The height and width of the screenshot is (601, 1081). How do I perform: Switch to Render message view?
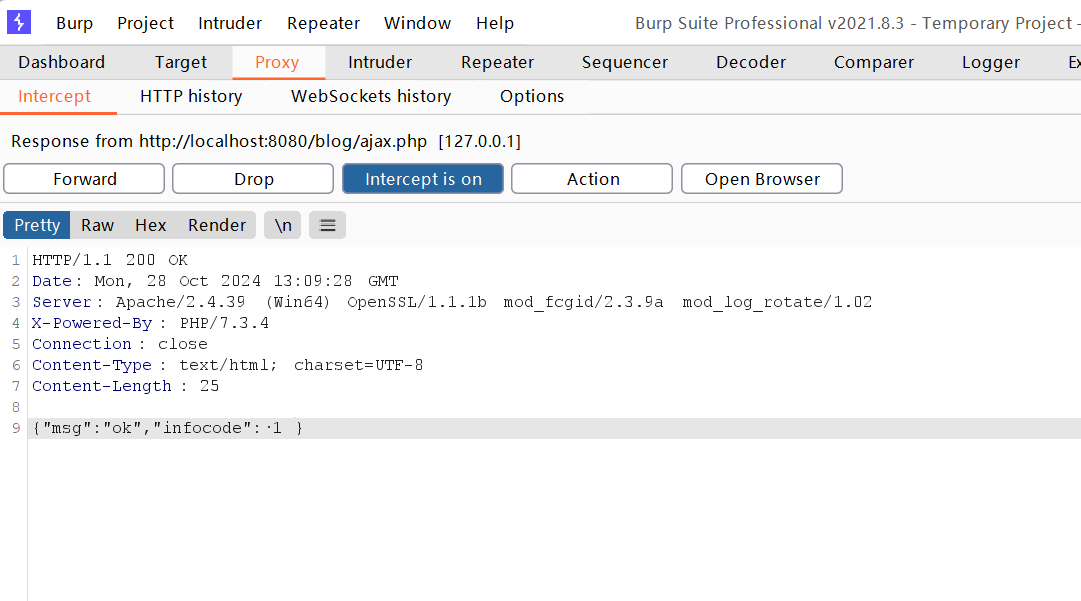click(x=216, y=225)
